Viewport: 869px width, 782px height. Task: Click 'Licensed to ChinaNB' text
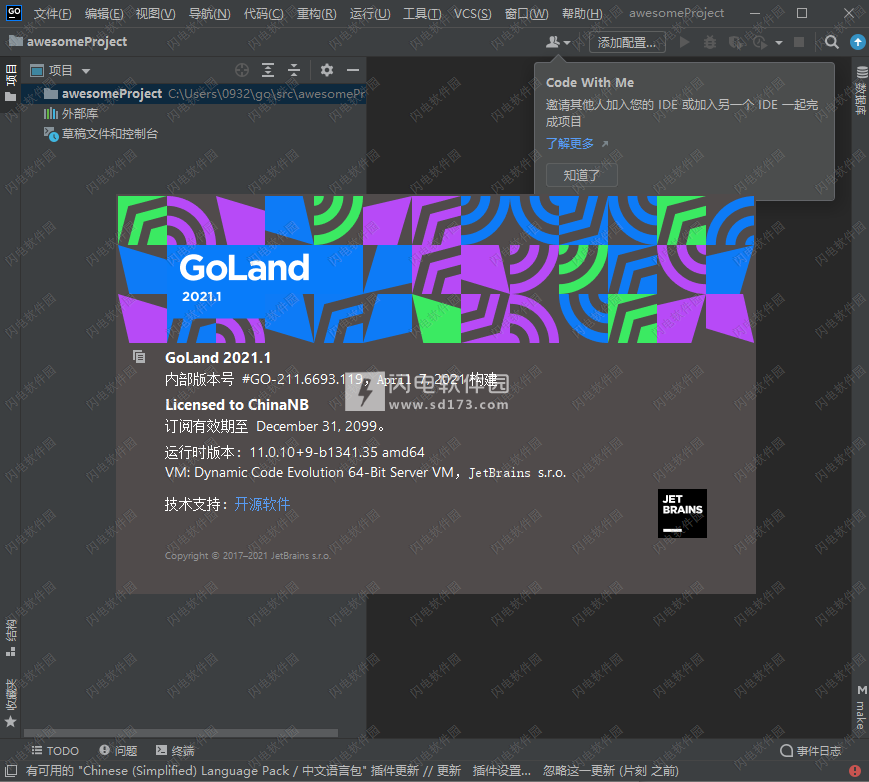237,405
